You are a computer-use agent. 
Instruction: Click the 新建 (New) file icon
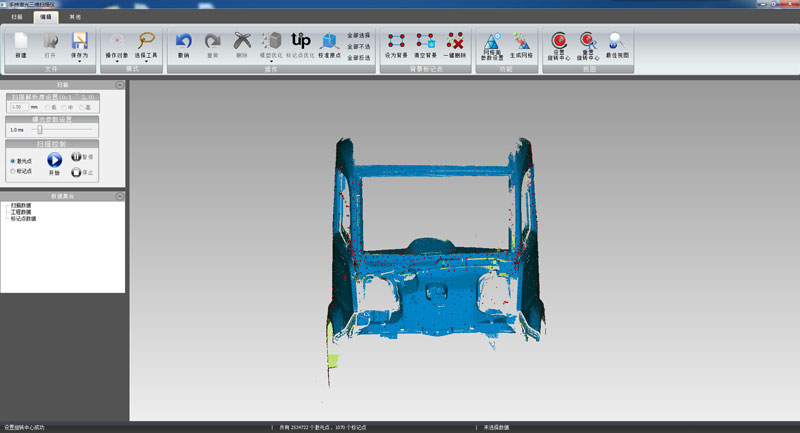[22, 41]
